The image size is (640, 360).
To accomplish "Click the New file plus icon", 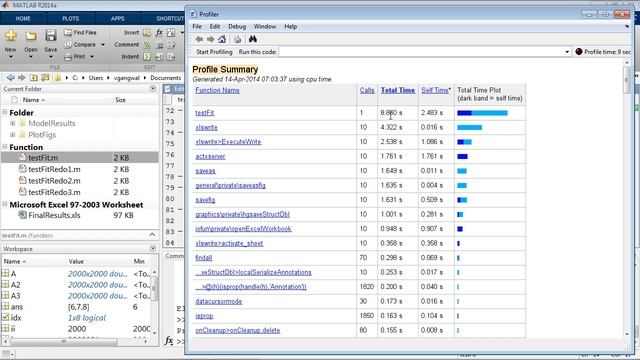I will click(x=11, y=36).
